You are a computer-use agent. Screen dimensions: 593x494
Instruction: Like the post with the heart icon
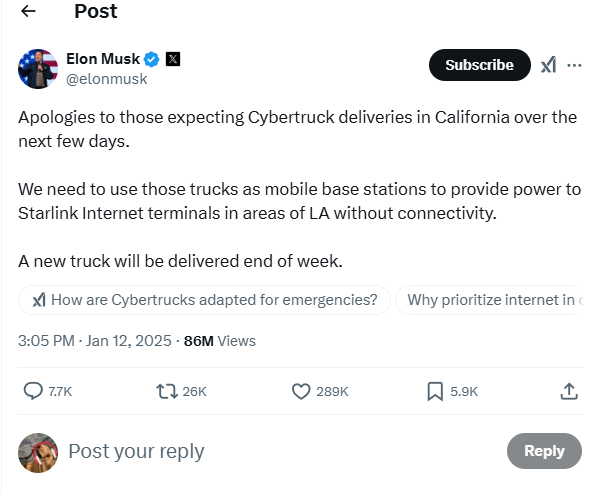pos(301,391)
